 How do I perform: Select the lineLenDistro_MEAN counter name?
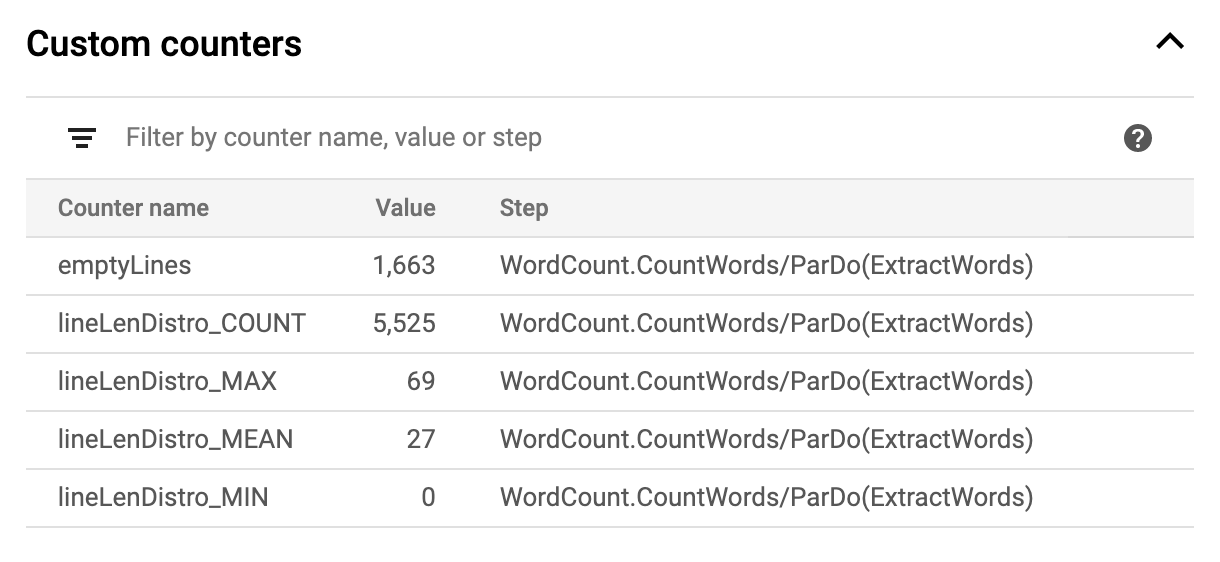175,439
